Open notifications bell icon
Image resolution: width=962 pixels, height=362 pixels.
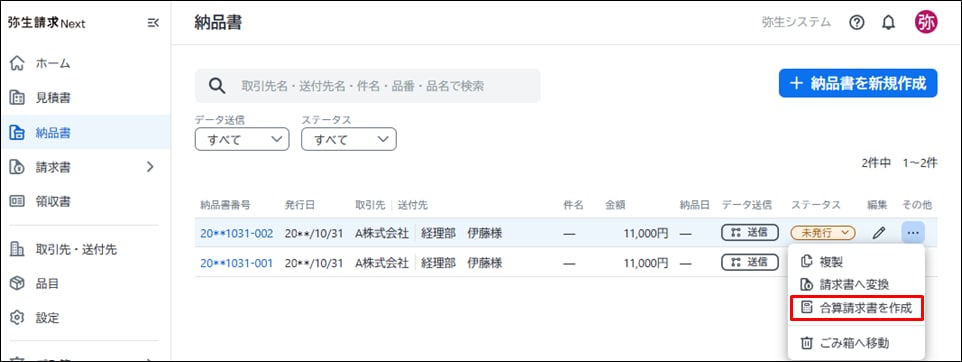pyautogui.click(x=888, y=23)
